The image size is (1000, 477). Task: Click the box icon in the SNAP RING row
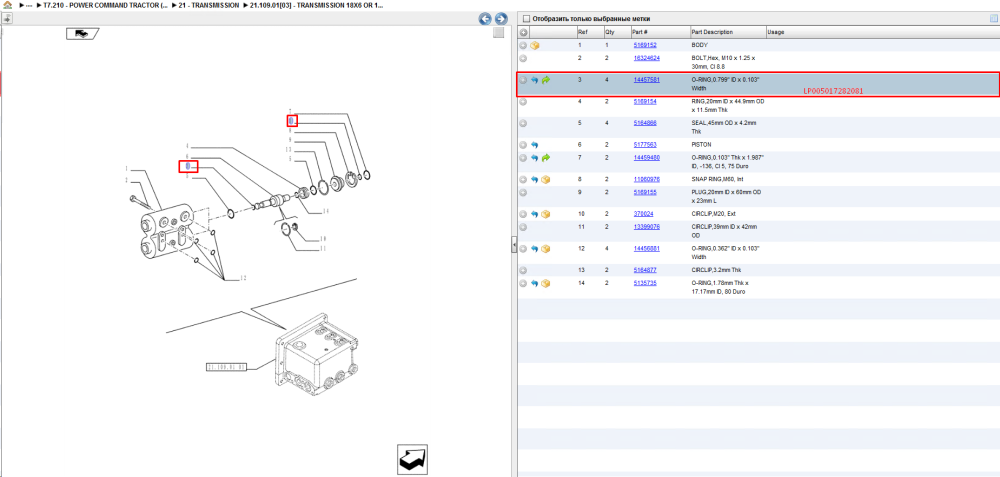[x=546, y=179]
